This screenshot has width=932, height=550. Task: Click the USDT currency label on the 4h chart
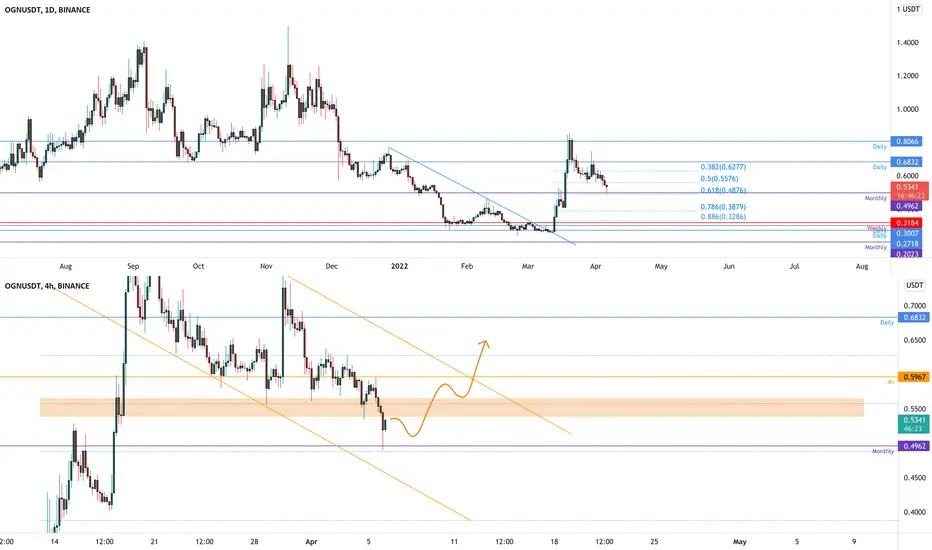914,285
